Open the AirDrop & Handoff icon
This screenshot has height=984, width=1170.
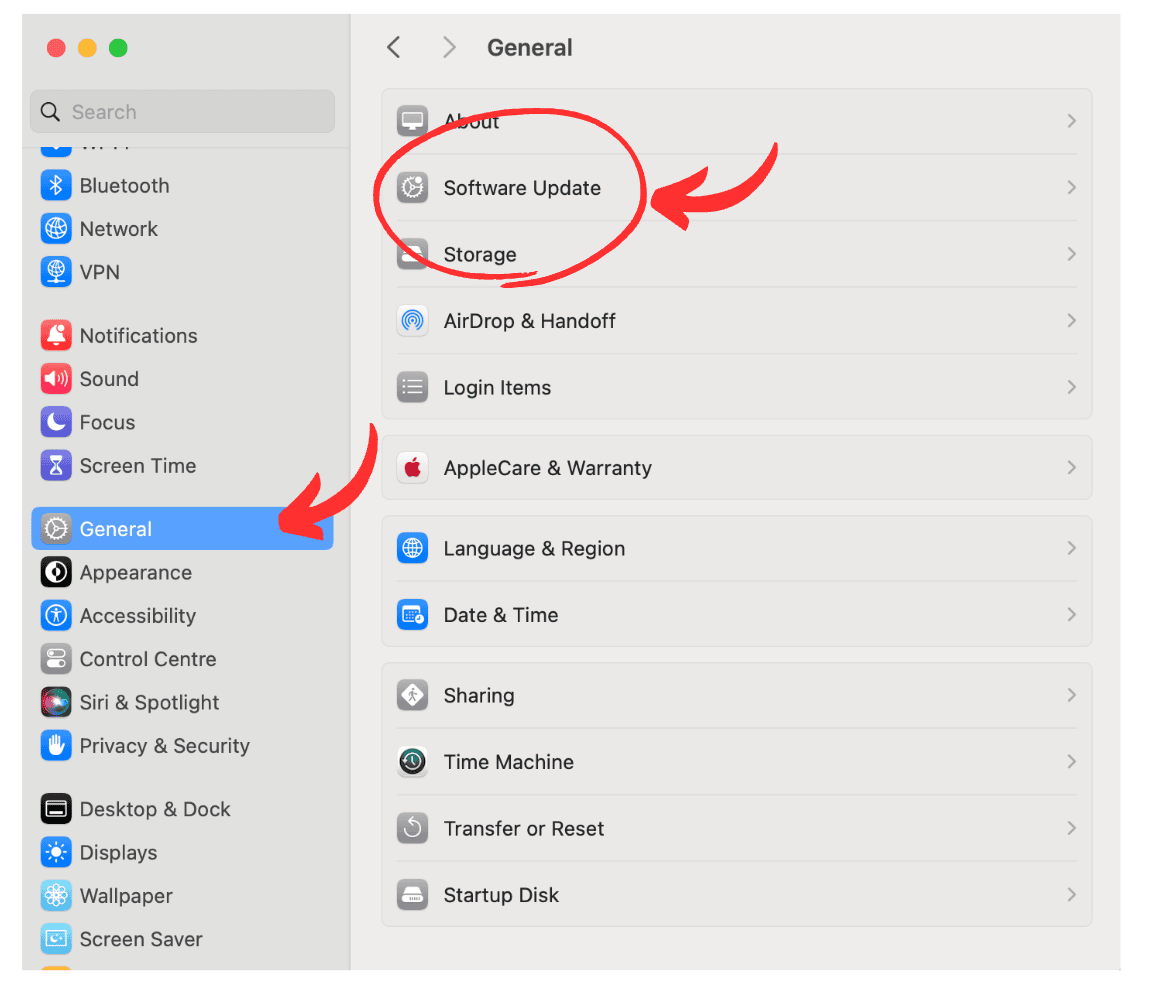tap(412, 321)
